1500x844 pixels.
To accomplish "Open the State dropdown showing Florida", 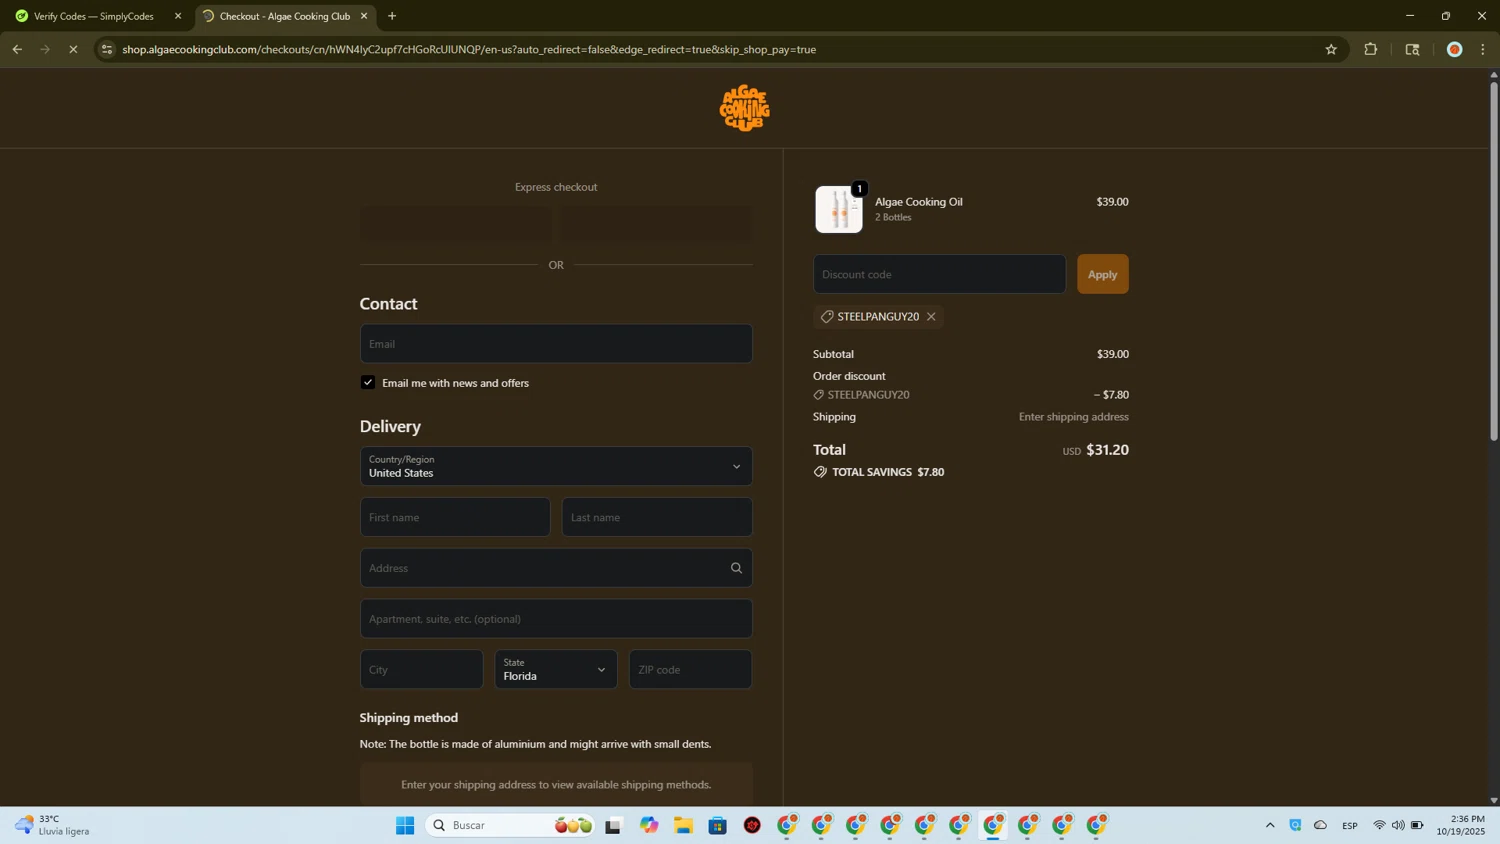I will [x=556, y=670].
